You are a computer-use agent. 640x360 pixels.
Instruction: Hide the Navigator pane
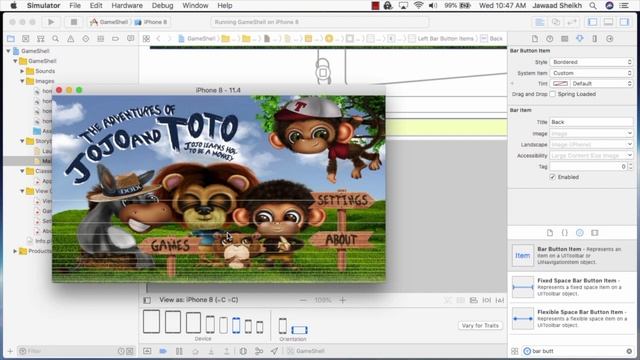[592, 22]
